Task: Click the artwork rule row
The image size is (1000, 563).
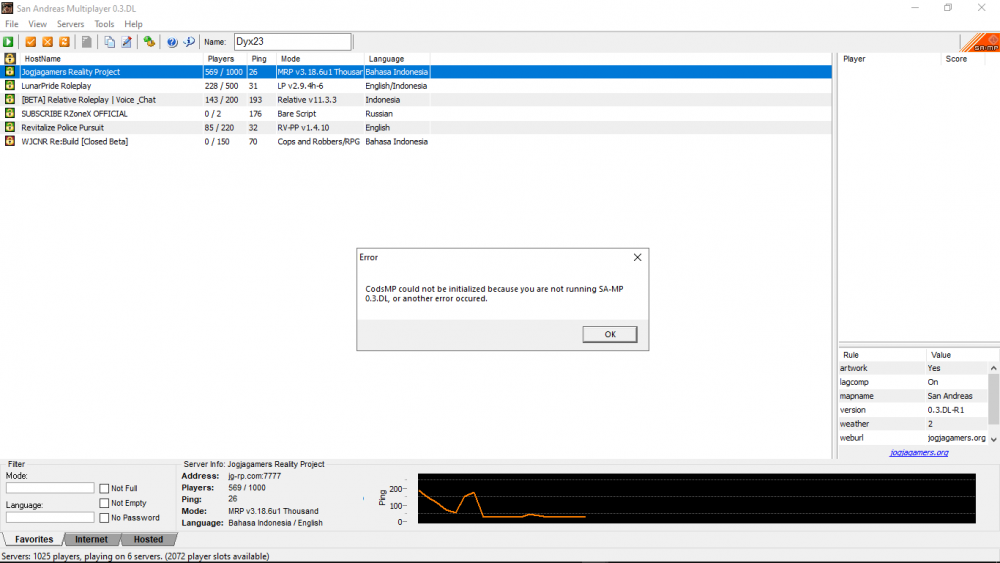Action: tap(913, 368)
